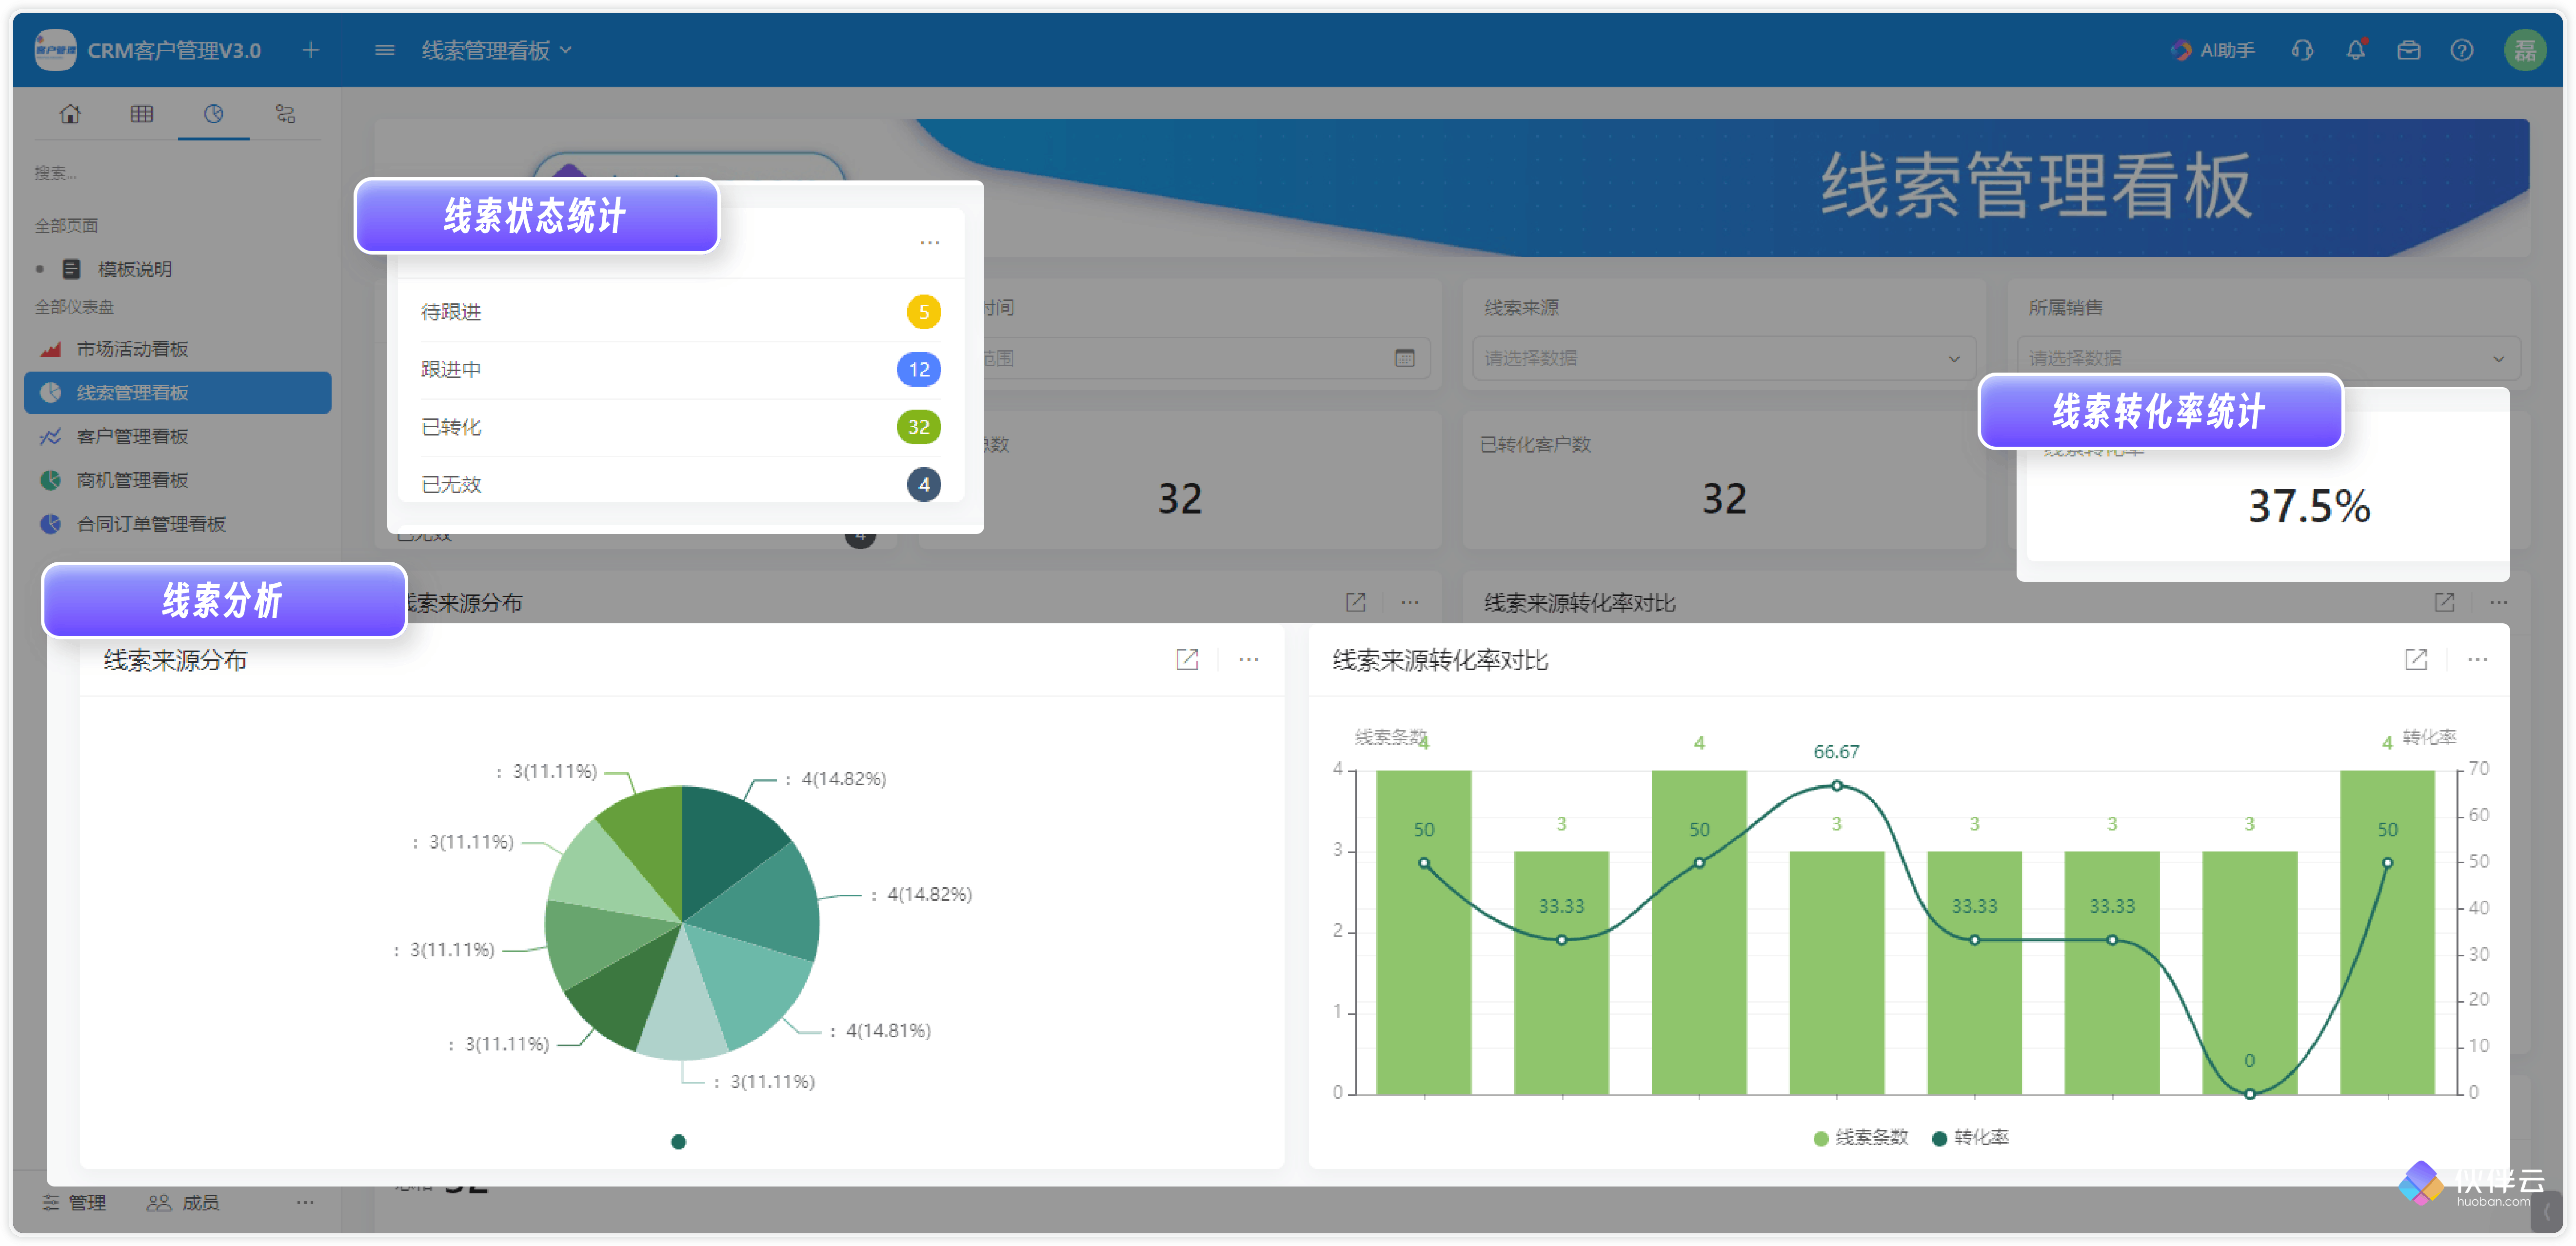Click the help question mark icon
The height and width of the screenshot is (1246, 2576).
(2462, 50)
